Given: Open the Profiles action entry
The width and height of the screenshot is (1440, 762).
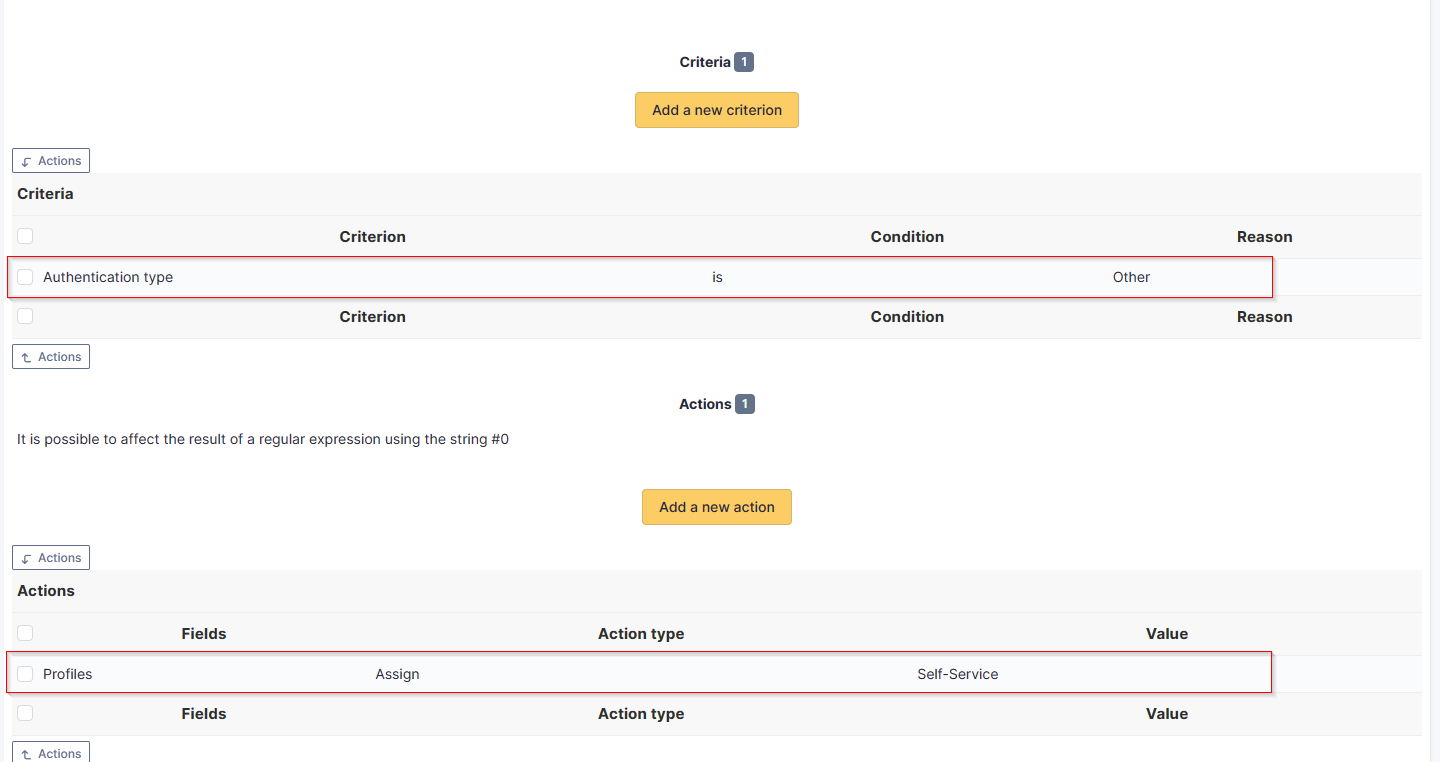Looking at the screenshot, I should [68, 674].
